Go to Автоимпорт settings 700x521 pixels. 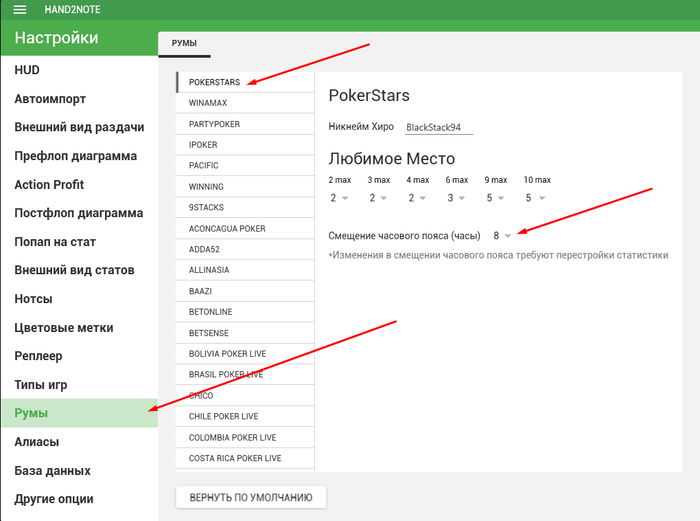[79, 99]
